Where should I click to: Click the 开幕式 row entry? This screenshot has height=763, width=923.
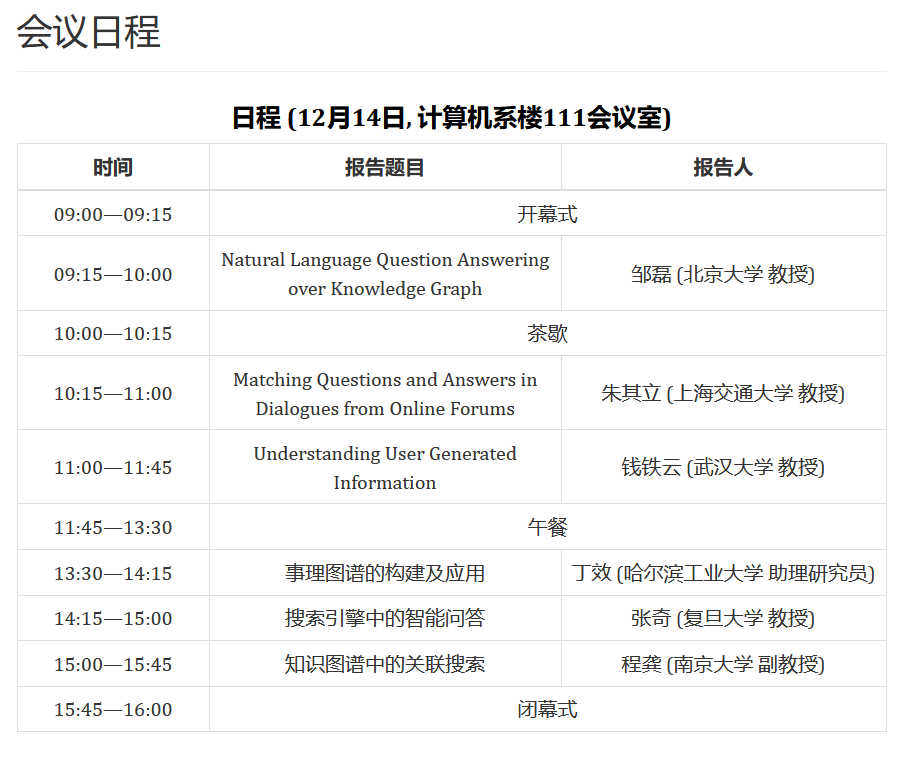point(547,214)
